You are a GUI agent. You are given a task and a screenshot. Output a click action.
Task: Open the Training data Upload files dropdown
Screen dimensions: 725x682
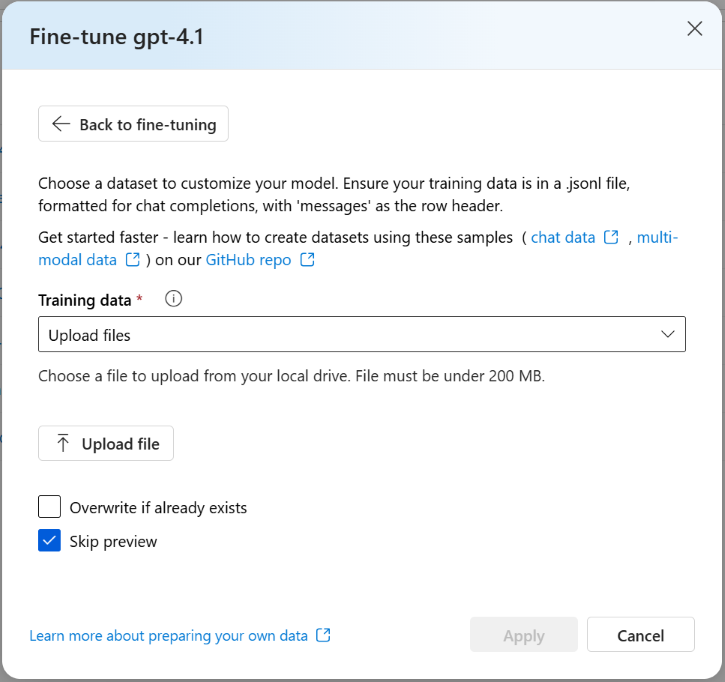pyautogui.click(x=362, y=334)
